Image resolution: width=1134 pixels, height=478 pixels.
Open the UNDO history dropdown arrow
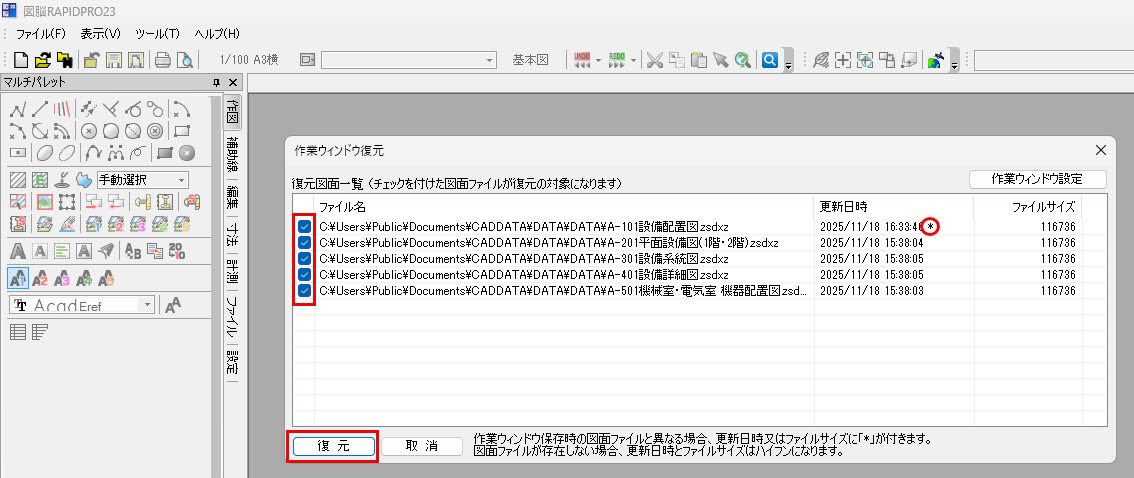click(x=598, y=61)
